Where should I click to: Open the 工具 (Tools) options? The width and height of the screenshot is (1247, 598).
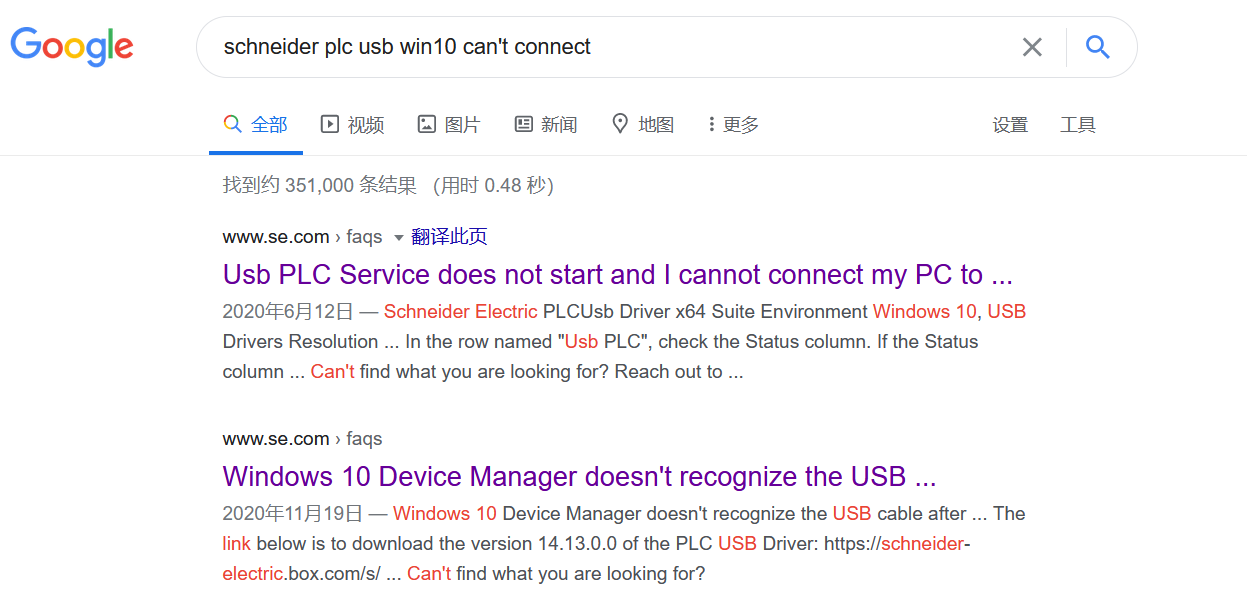tap(1078, 125)
